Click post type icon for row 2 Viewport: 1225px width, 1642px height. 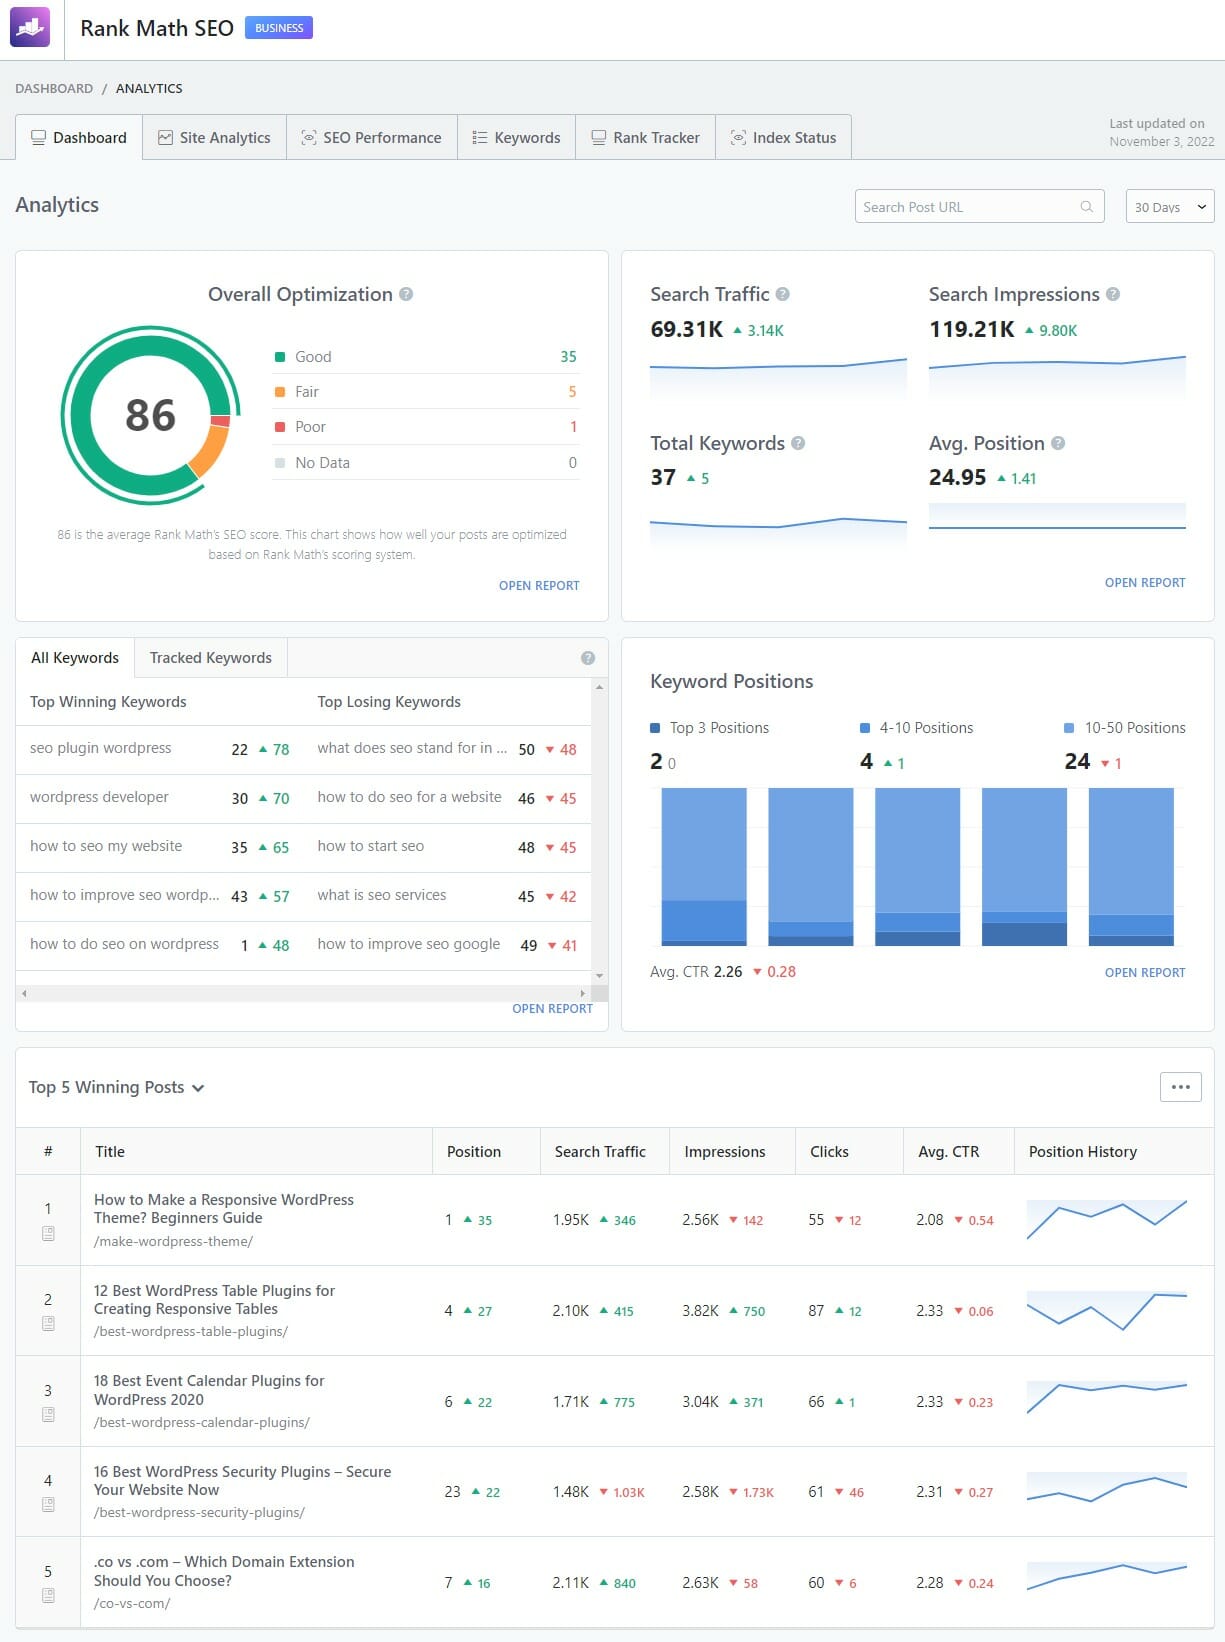click(48, 1324)
